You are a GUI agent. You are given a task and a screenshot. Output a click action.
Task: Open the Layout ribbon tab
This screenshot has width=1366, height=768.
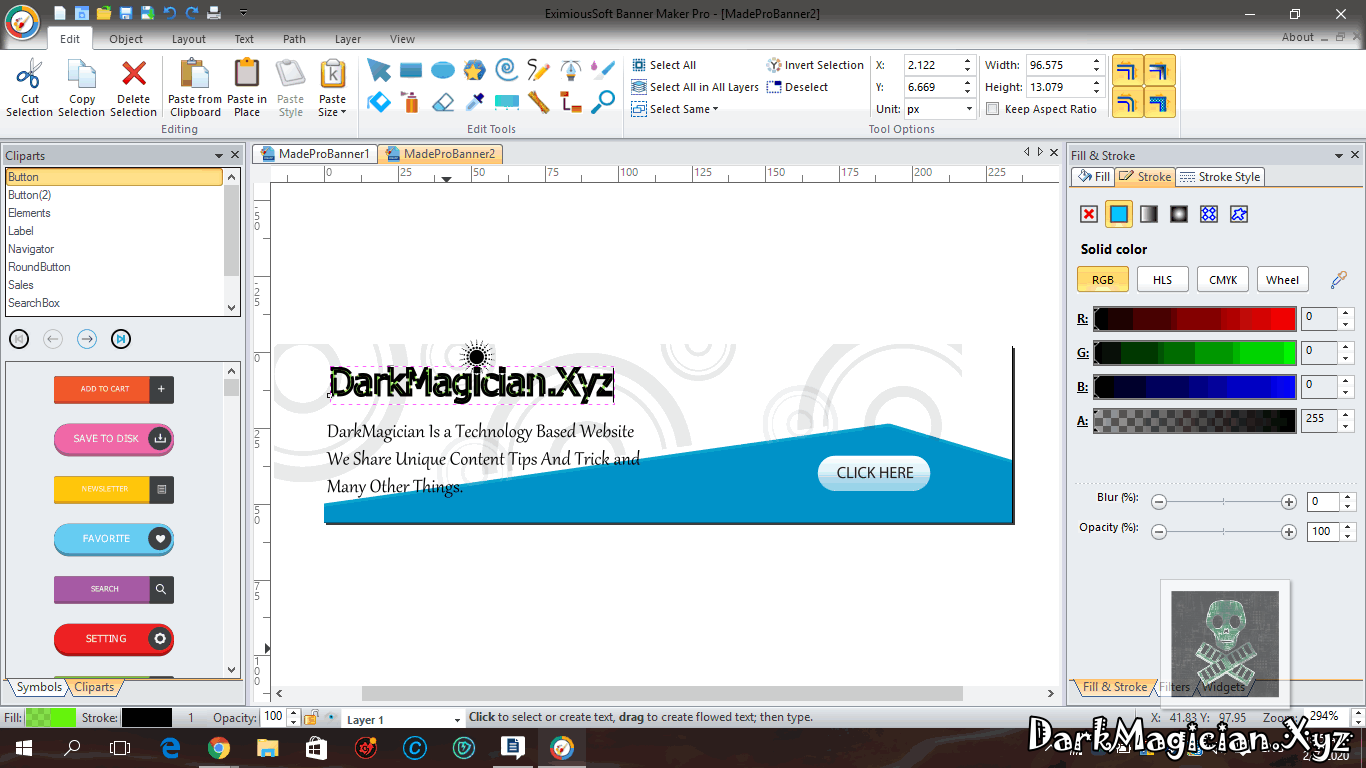point(188,39)
